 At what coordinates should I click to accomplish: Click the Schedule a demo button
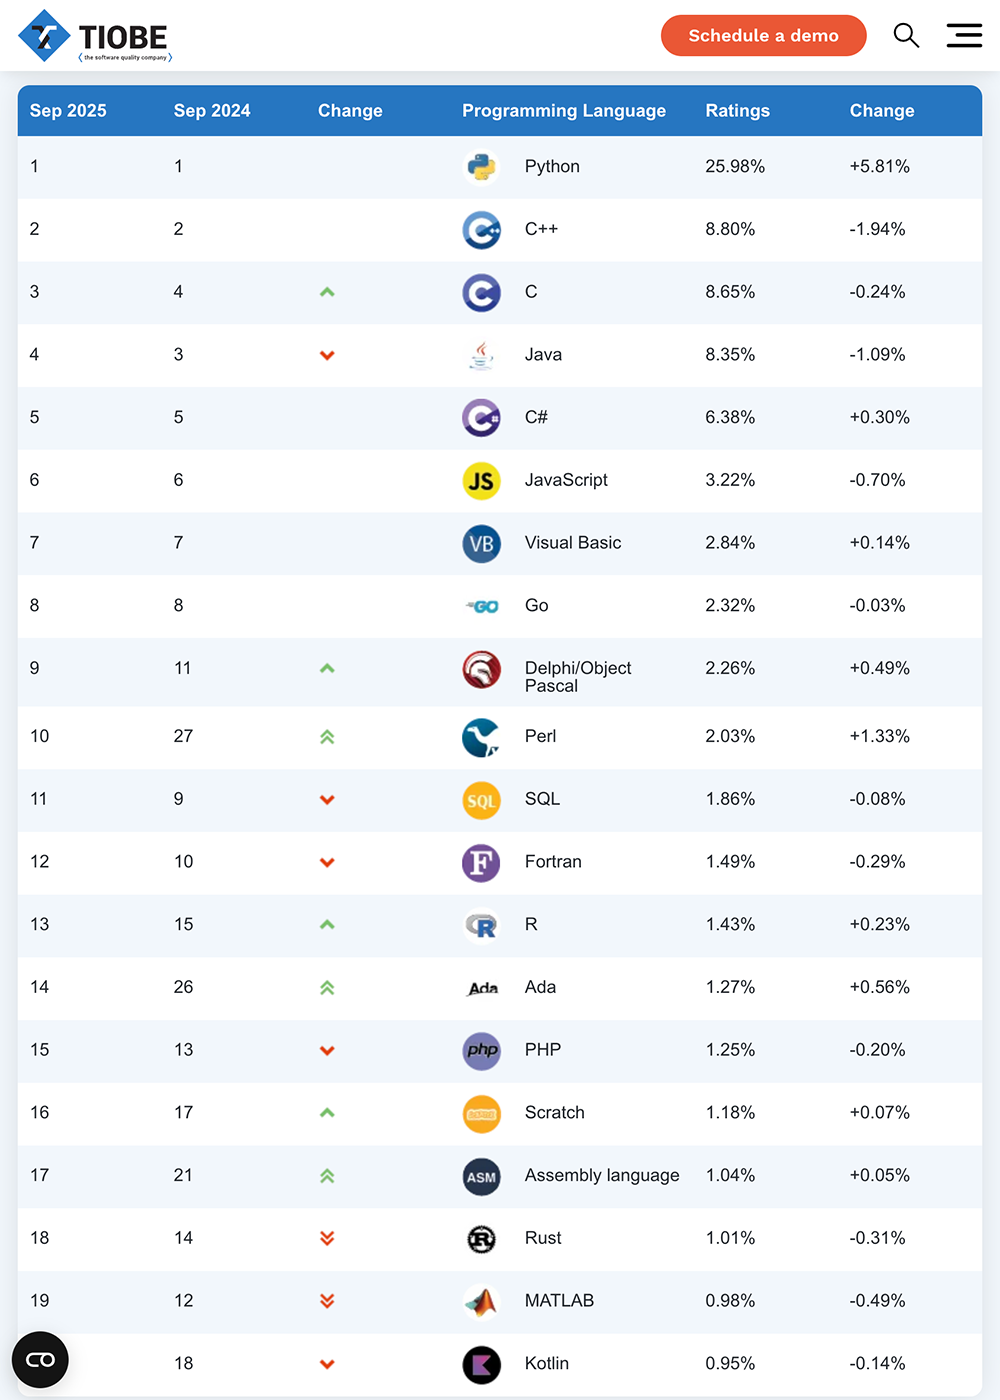pos(763,36)
